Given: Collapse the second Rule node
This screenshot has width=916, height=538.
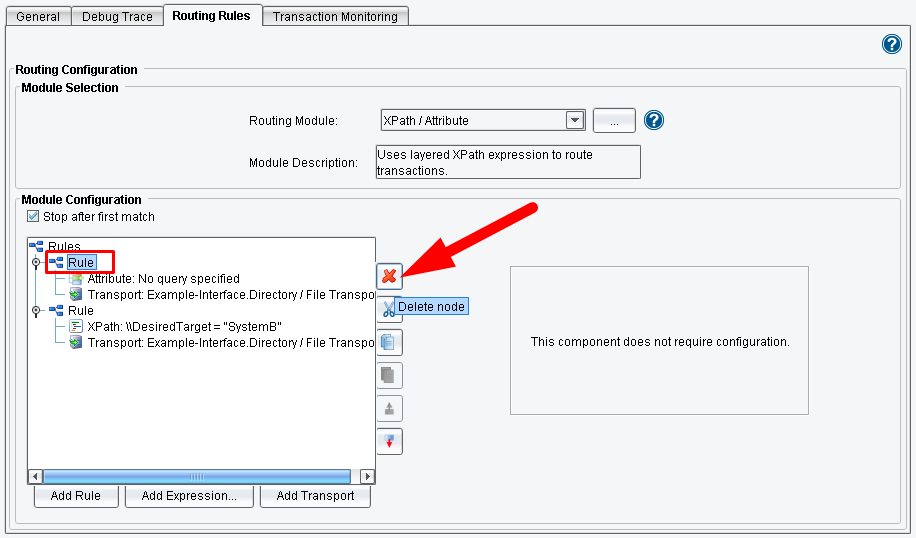Looking at the screenshot, I should [37, 311].
